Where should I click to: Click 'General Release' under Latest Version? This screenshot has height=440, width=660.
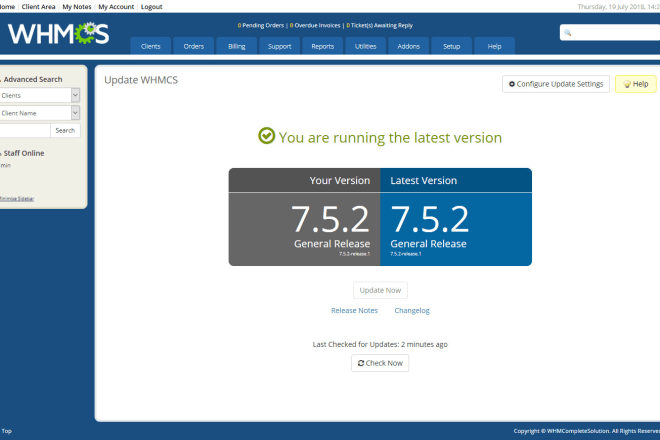pyautogui.click(x=428, y=244)
